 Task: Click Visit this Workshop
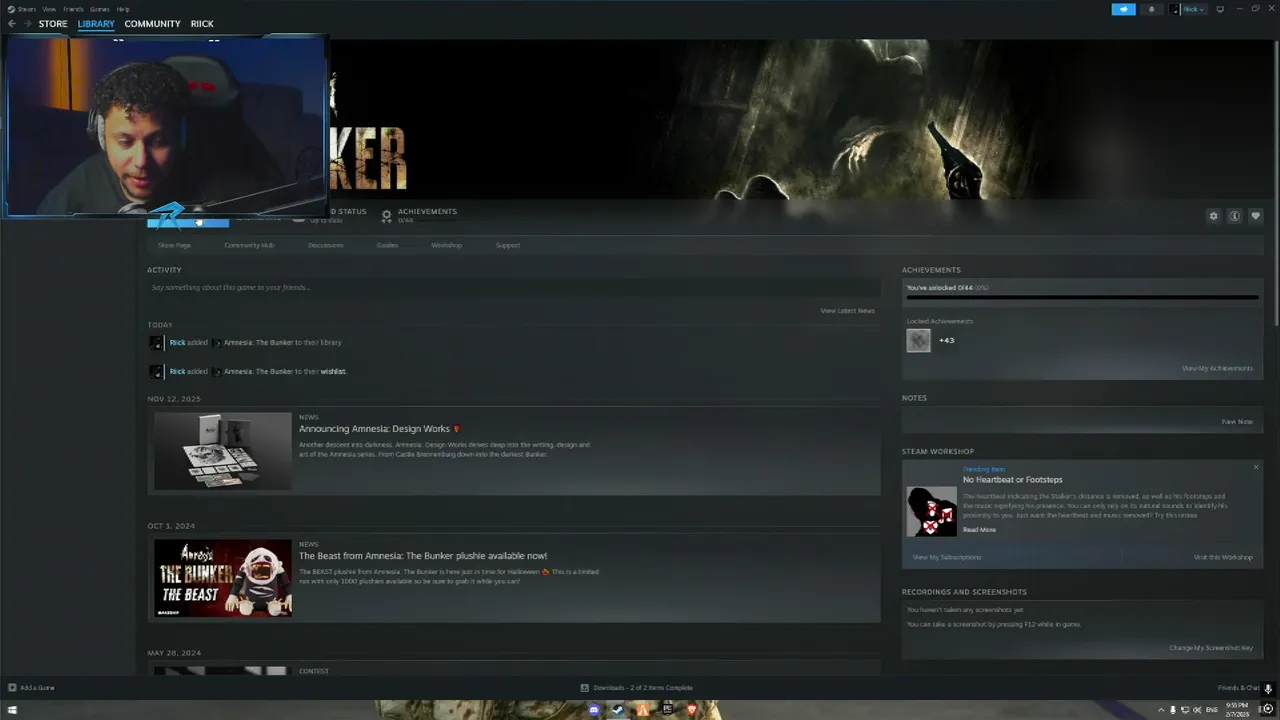click(x=1223, y=557)
